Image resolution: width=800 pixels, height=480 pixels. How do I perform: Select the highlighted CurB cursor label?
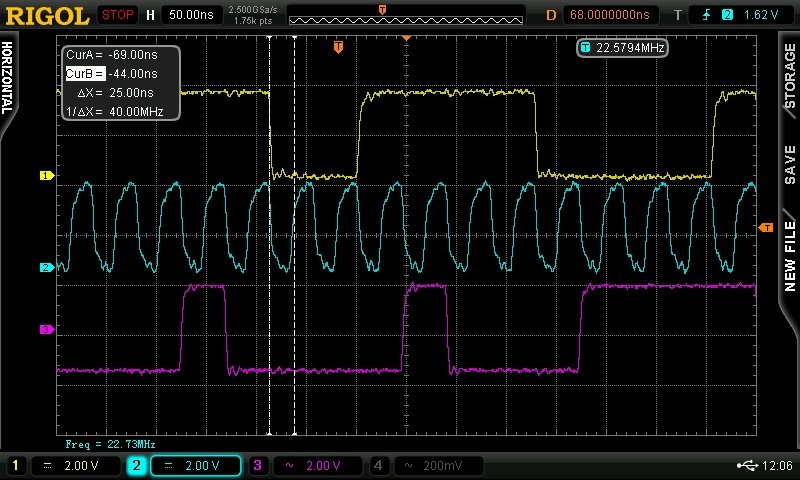coord(85,73)
